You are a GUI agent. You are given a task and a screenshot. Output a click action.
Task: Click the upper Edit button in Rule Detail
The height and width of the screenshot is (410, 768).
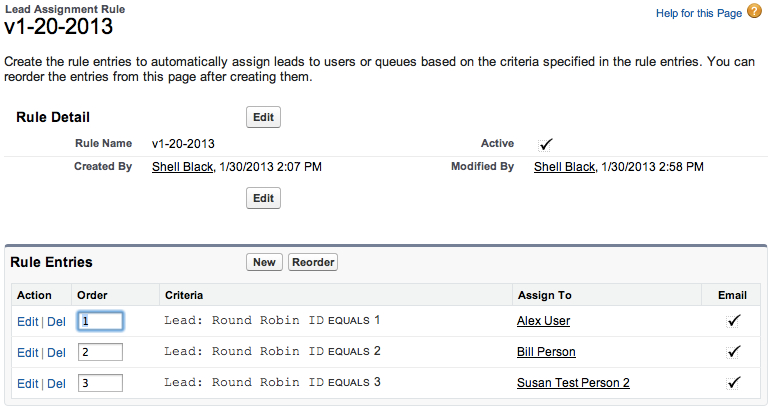pyautogui.click(x=264, y=117)
